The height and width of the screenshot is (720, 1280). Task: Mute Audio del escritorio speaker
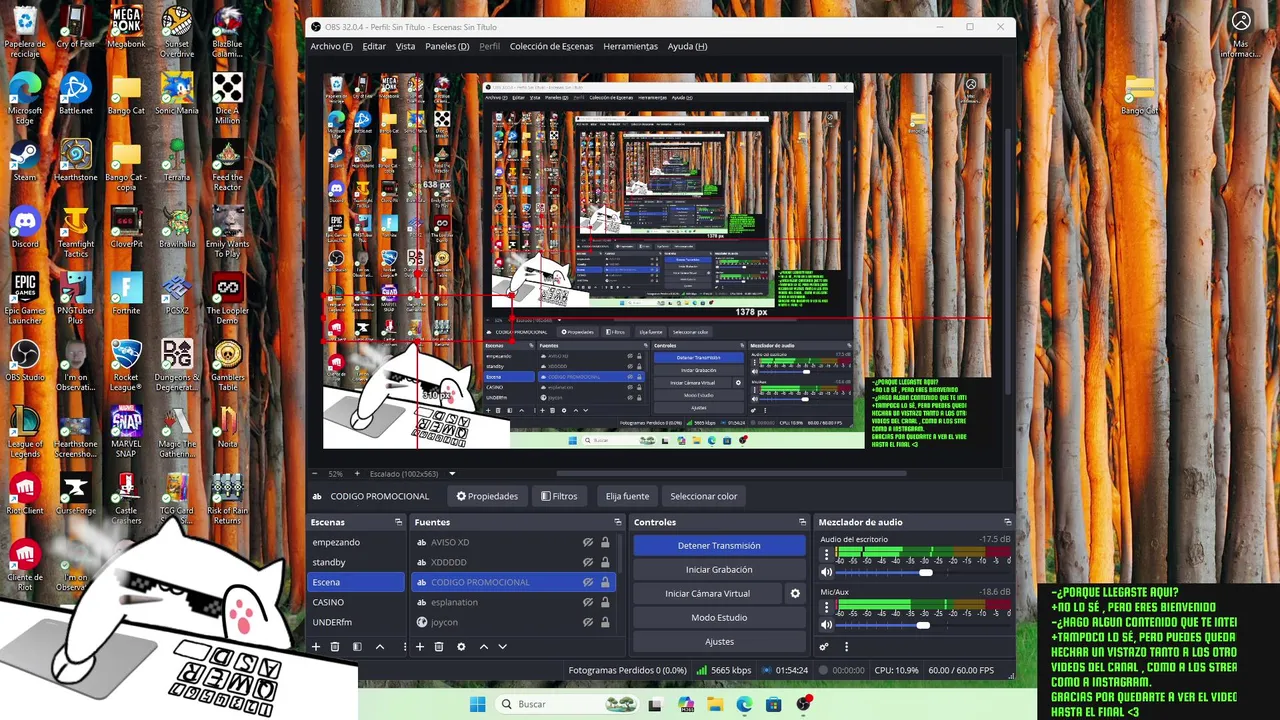pos(826,572)
